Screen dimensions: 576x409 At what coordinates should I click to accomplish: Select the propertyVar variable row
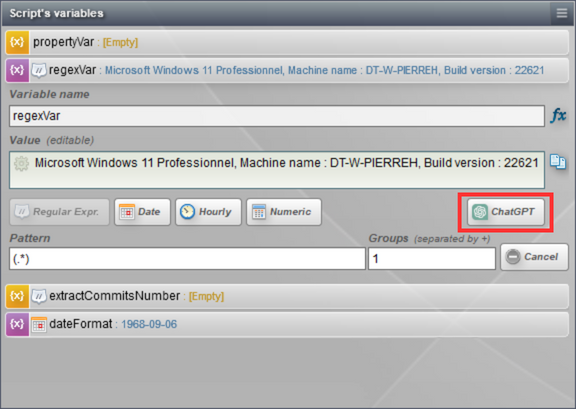(x=287, y=42)
